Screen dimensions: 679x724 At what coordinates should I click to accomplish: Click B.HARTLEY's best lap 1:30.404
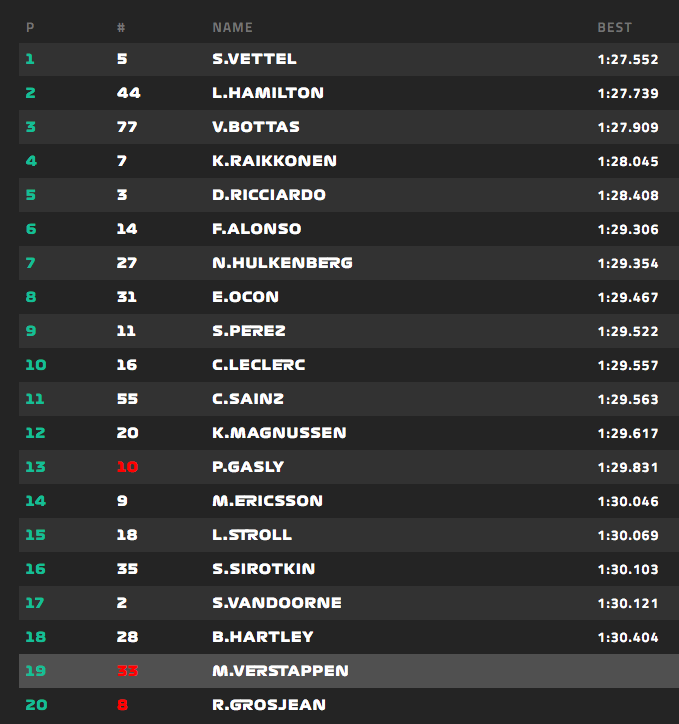pyautogui.click(x=627, y=637)
